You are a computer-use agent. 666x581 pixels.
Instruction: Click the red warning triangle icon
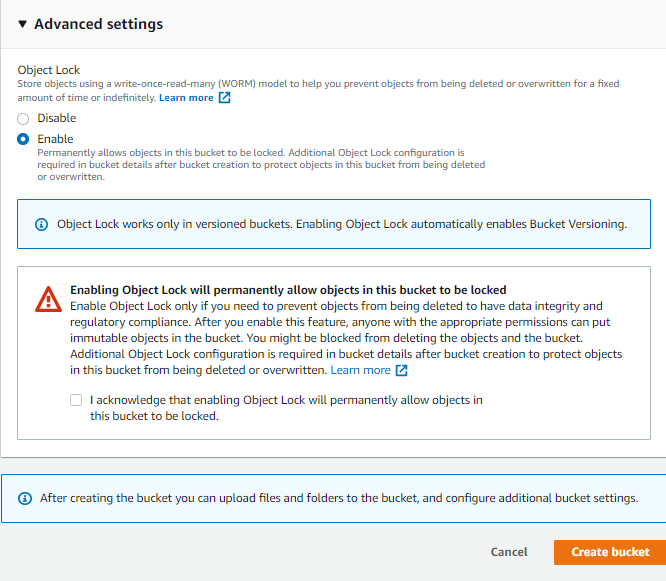pyautogui.click(x=48, y=298)
